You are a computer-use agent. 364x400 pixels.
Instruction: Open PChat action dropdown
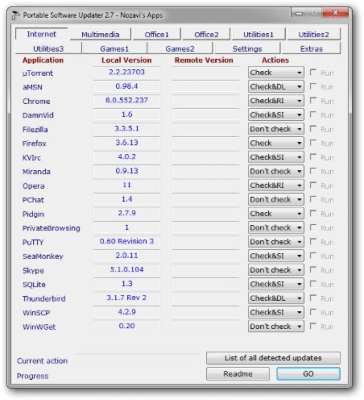pos(276,199)
